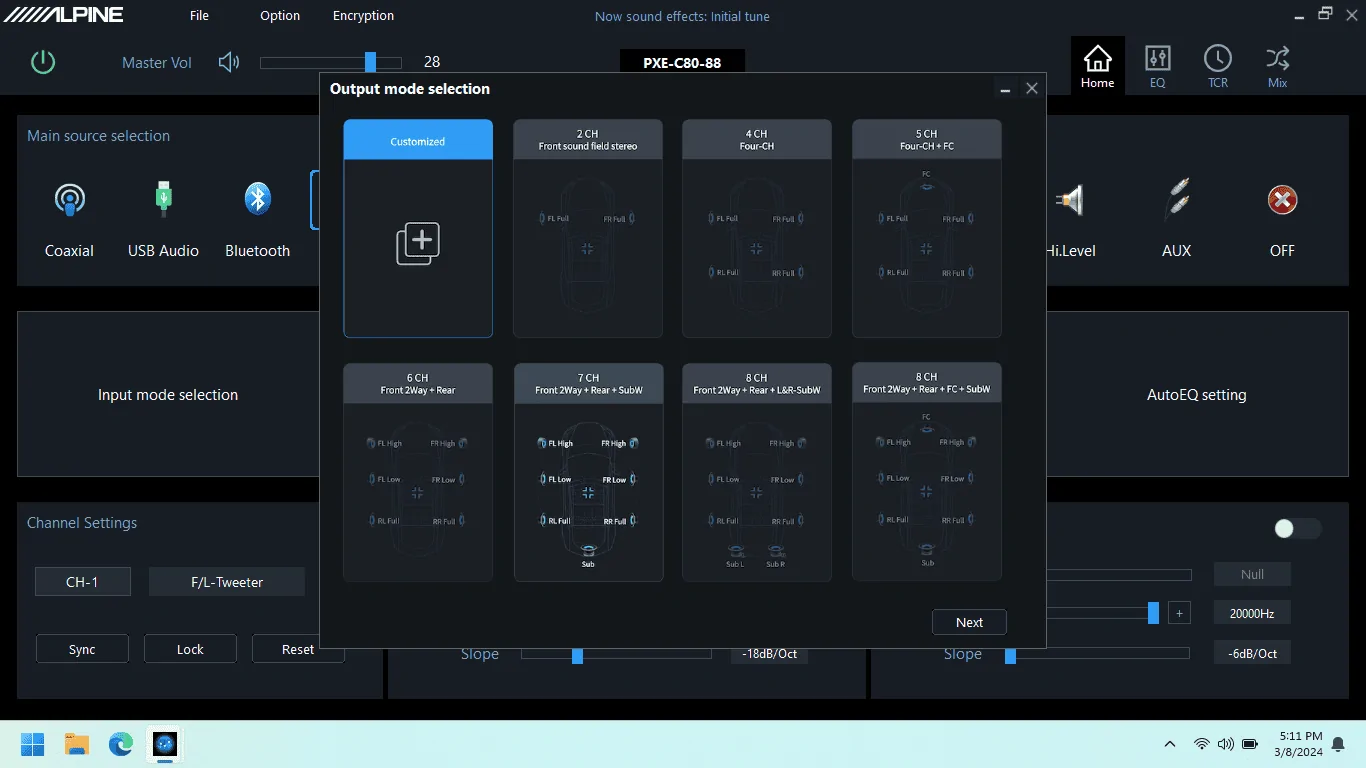The height and width of the screenshot is (768, 1366).
Task: Click the Reset button
Action: pos(298,649)
